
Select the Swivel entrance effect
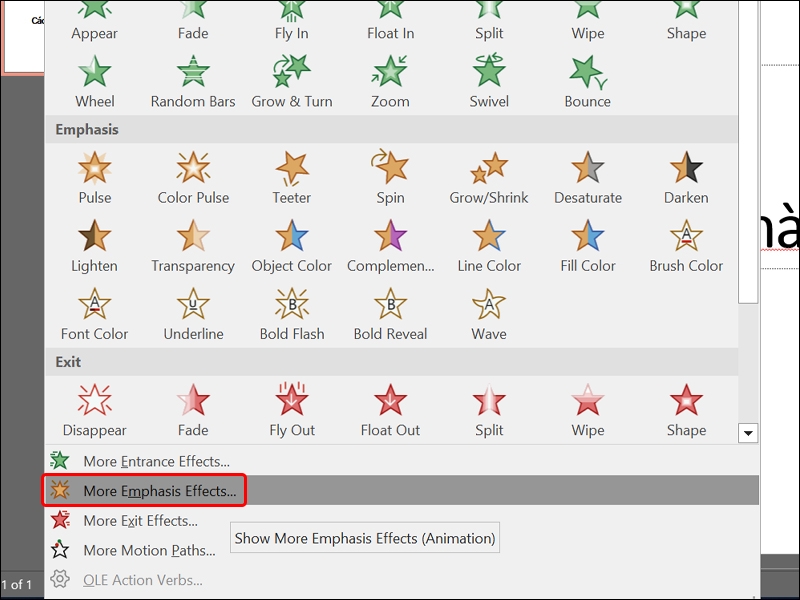(489, 82)
